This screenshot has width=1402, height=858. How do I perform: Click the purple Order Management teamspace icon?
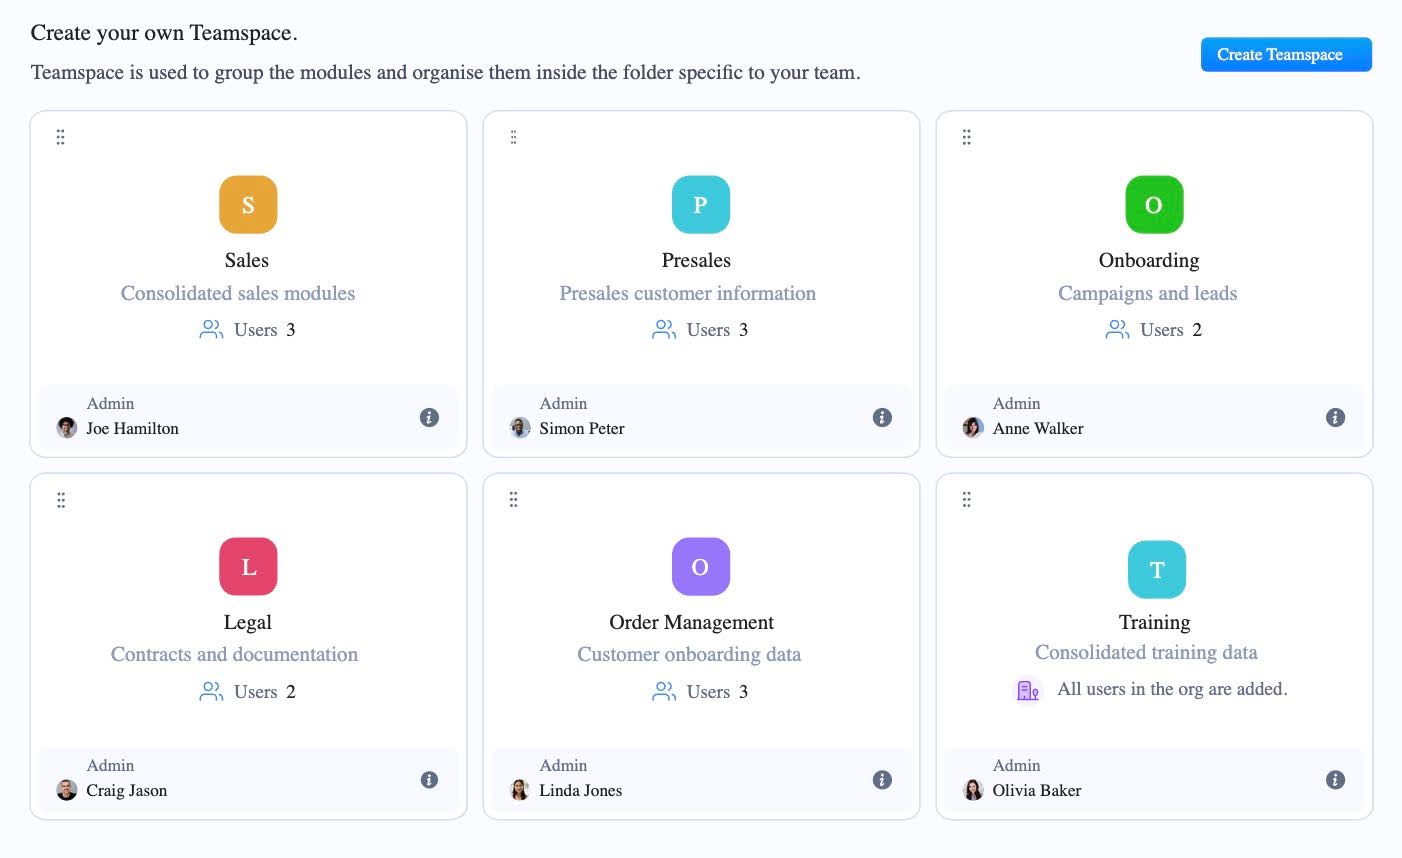700,566
